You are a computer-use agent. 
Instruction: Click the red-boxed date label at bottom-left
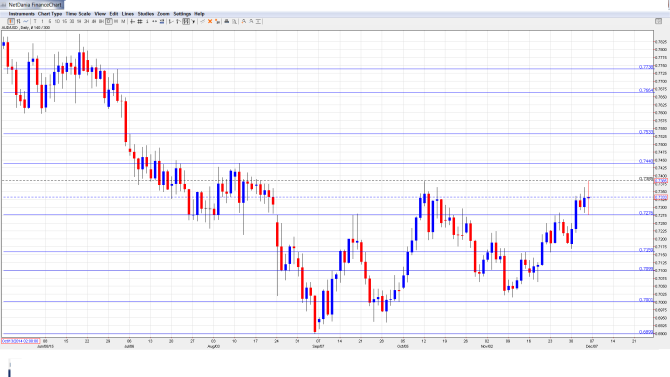coord(20,341)
